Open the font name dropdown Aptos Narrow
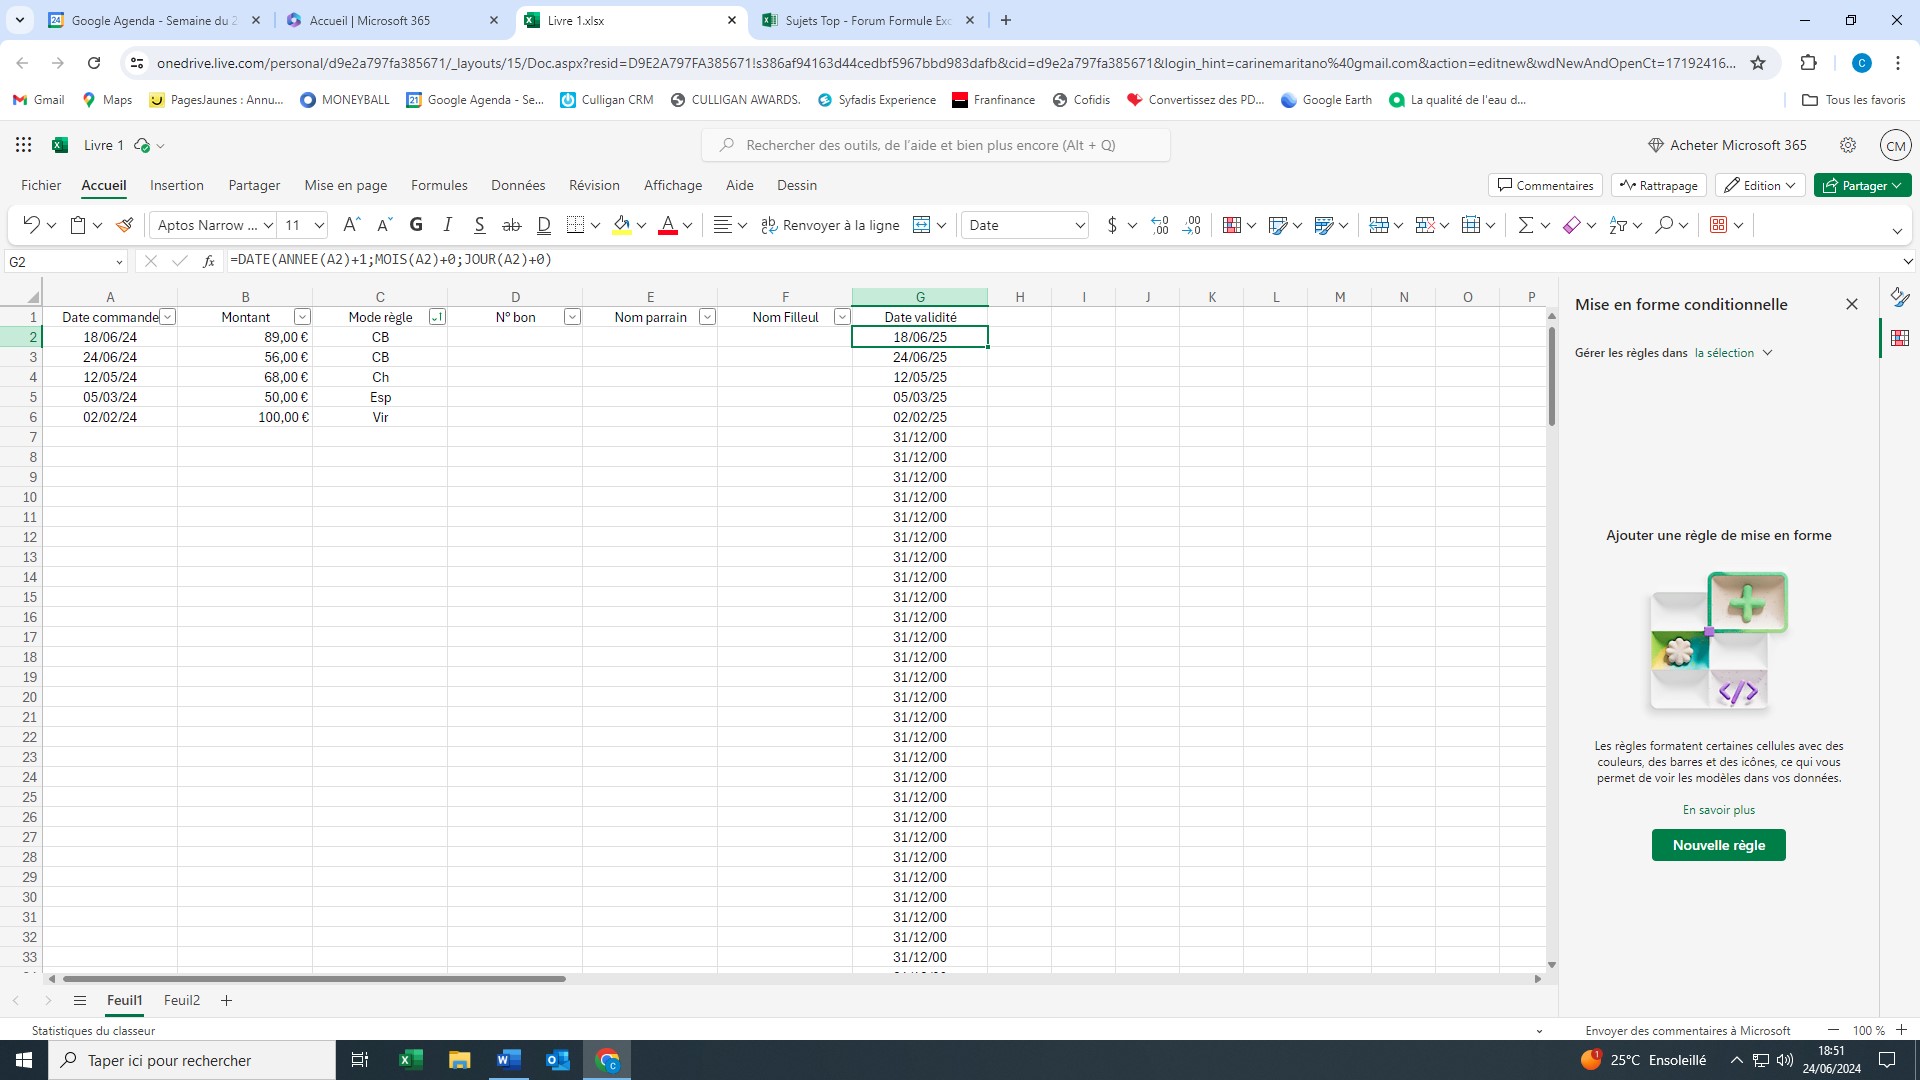Viewport: 1920px width, 1080px height. click(x=267, y=225)
